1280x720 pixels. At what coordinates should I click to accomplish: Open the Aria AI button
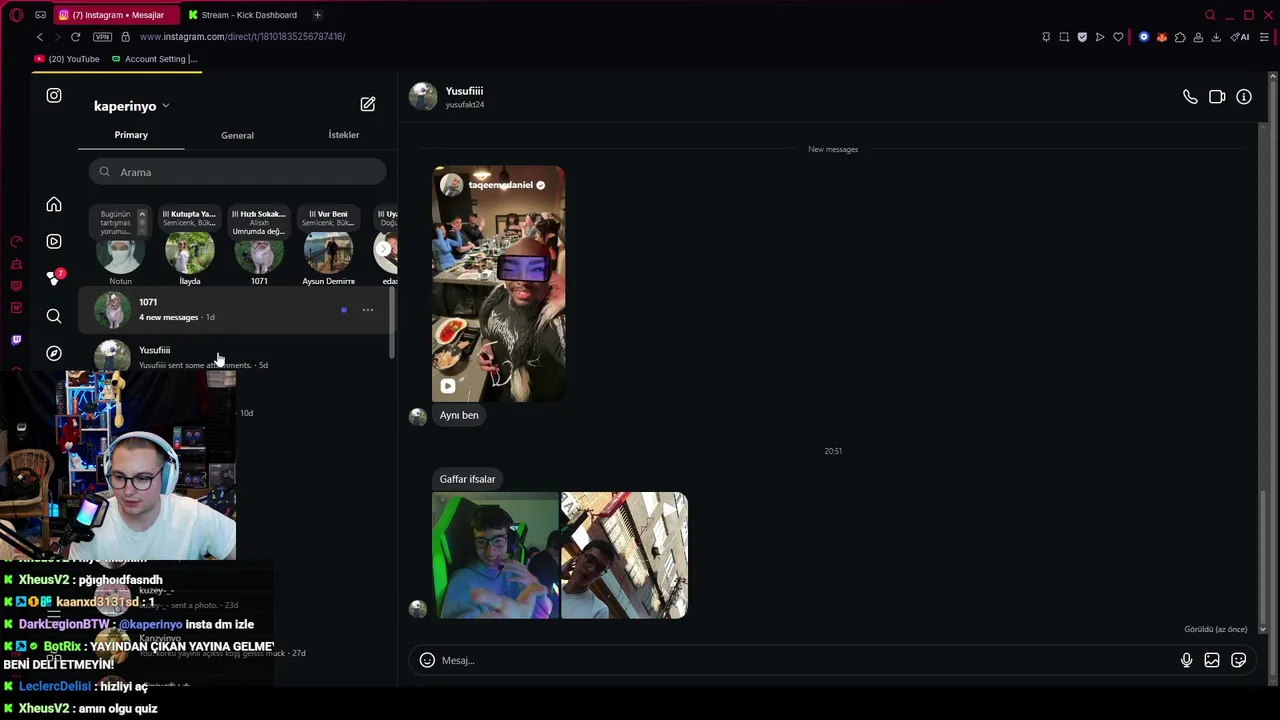click(x=1241, y=37)
